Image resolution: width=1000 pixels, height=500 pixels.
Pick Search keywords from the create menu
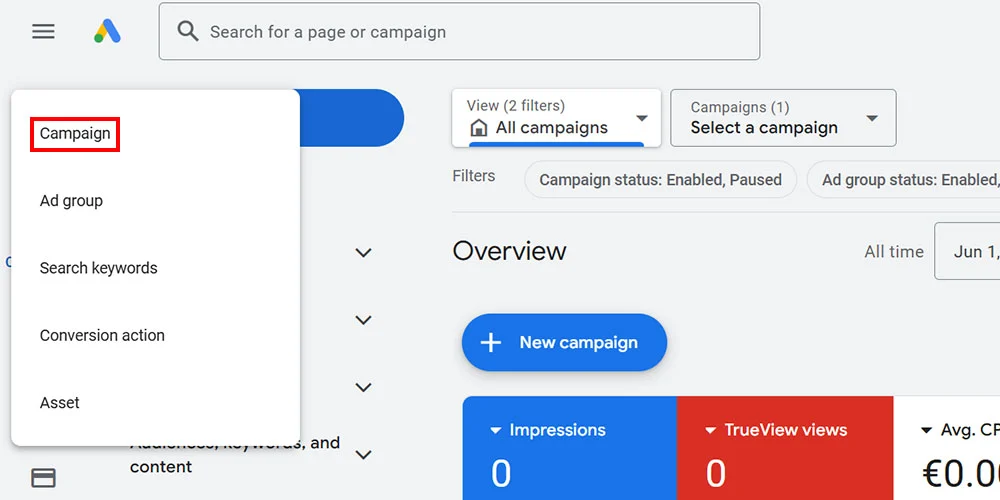[98, 268]
